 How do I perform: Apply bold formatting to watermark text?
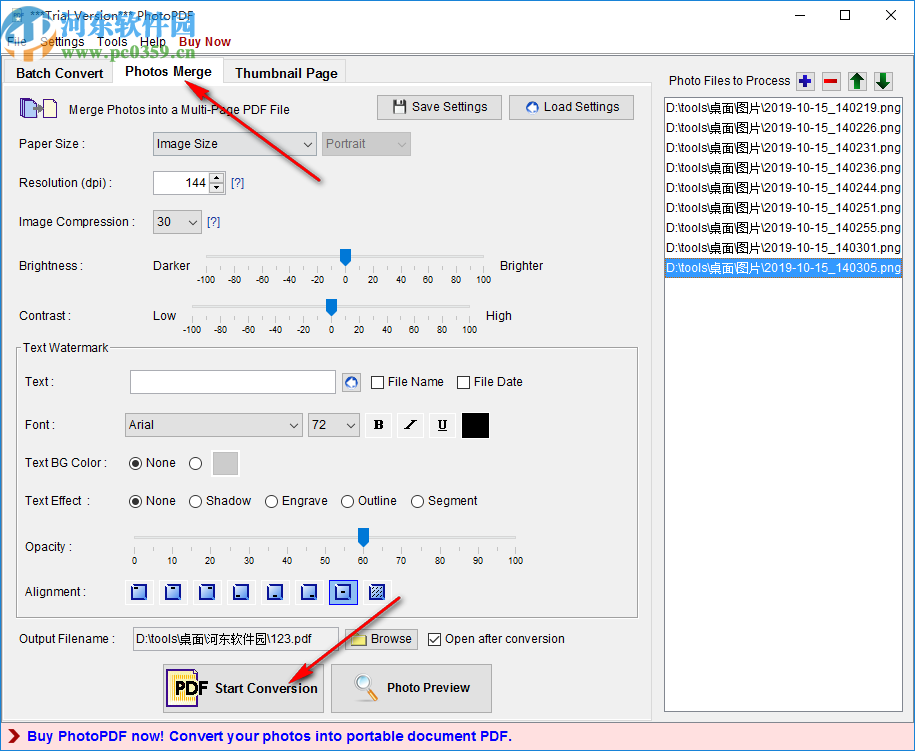[378, 425]
